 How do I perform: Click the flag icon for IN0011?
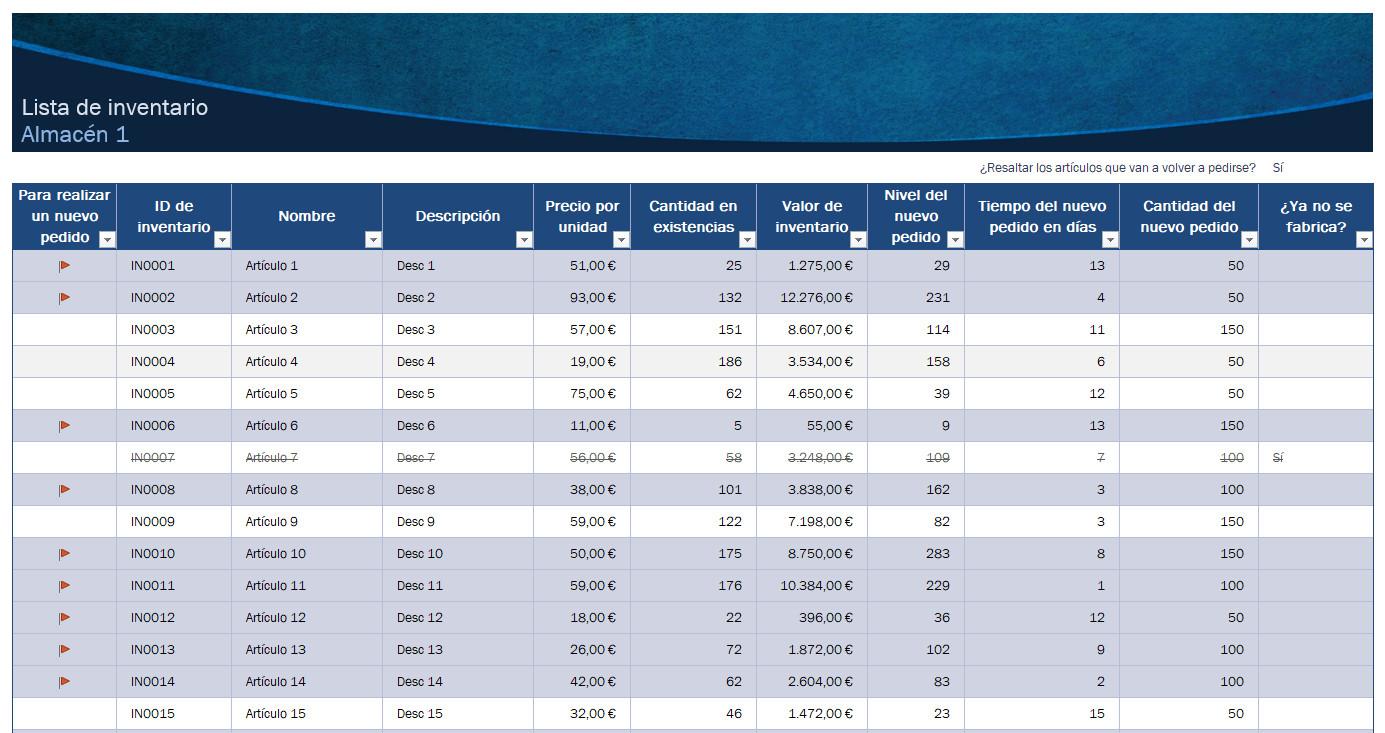[64, 586]
